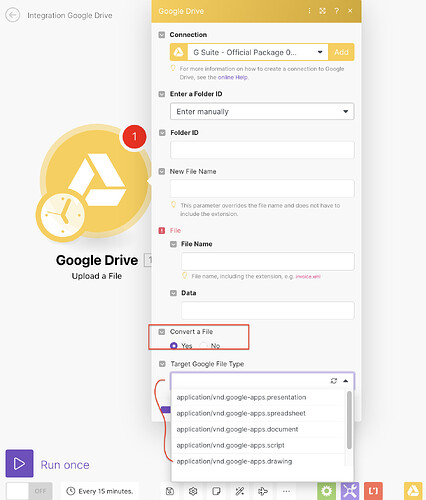426x500 pixels.
Task: Open the Google Drive module circle icon
Action: 97,180
